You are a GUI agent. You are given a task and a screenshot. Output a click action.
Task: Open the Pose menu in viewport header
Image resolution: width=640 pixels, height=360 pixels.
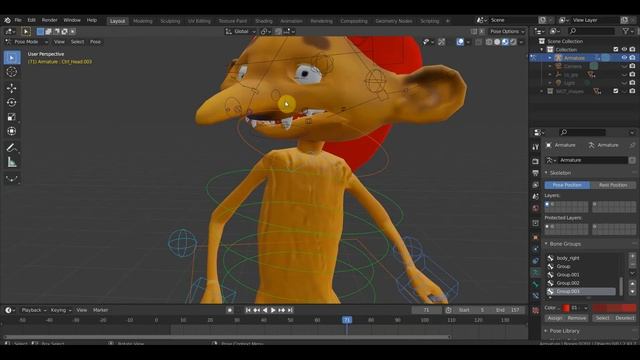[x=95, y=42]
